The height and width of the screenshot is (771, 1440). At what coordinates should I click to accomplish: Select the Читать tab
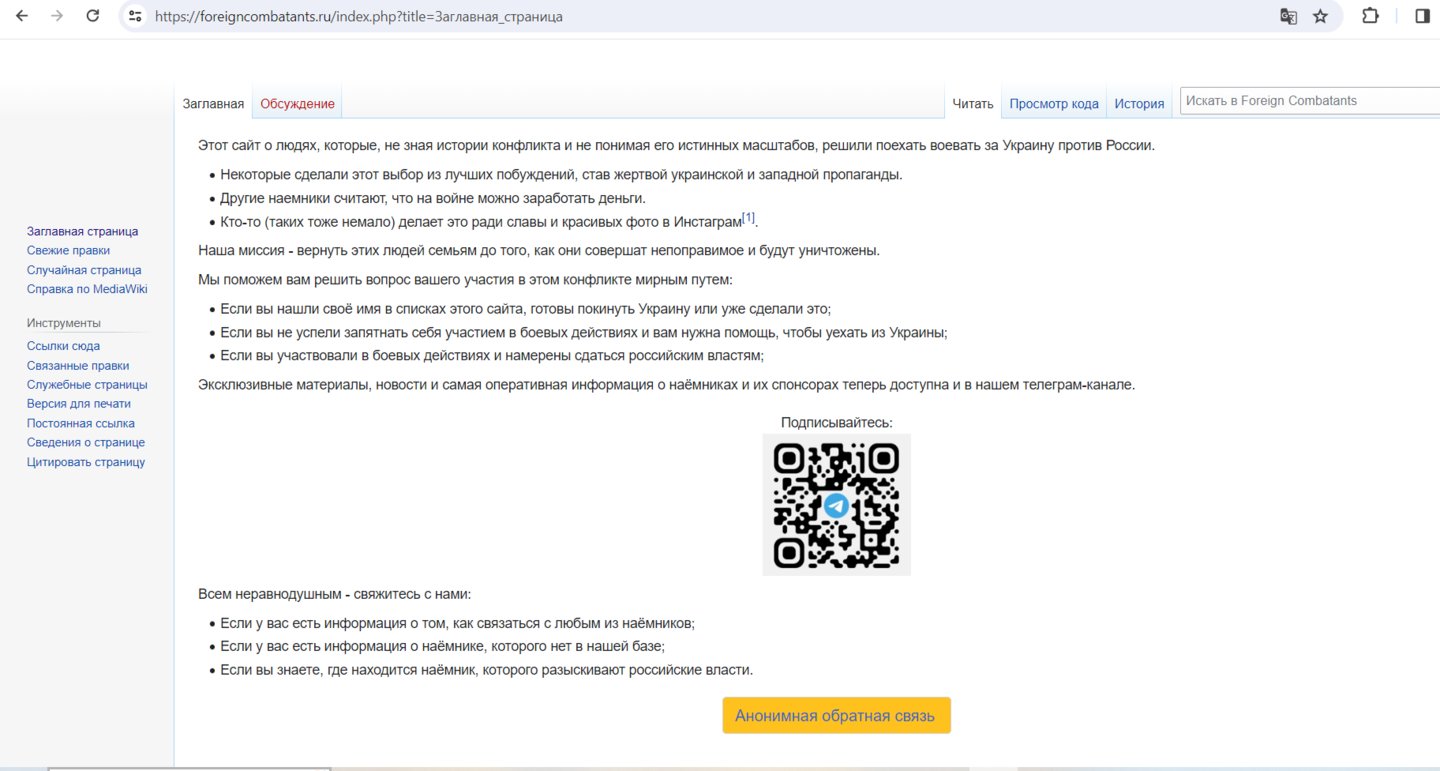(x=973, y=104)
